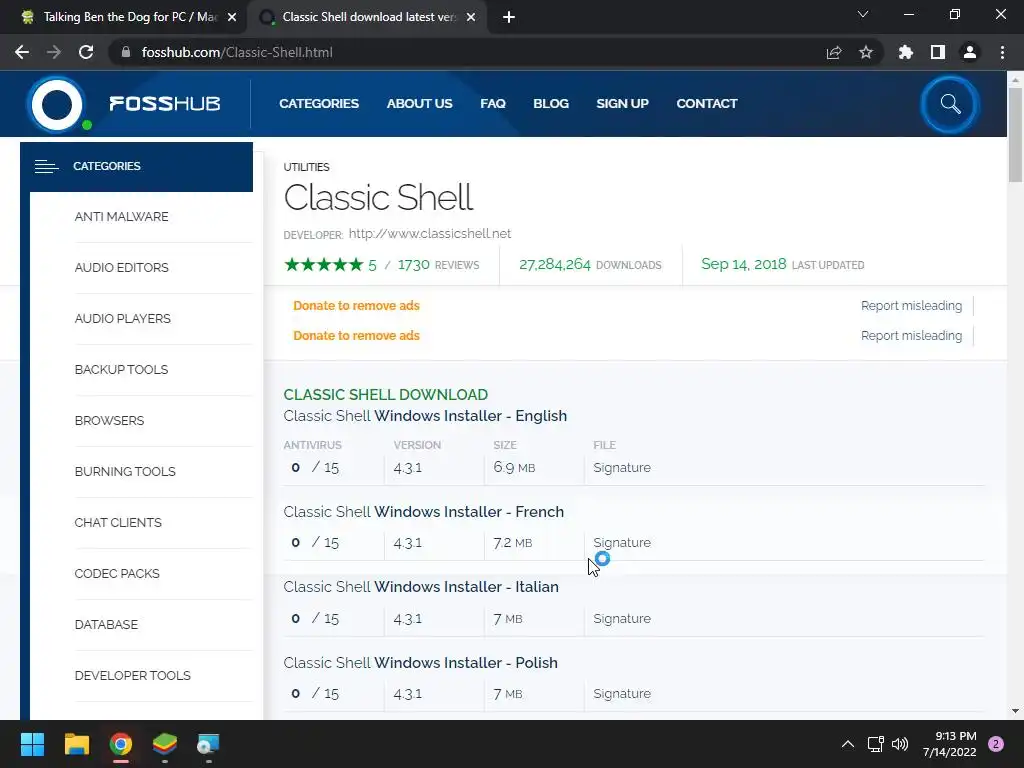The width and height of the screenshot is (1024, 768).
Task: Open a new browser tab
Action: [509, 17]
